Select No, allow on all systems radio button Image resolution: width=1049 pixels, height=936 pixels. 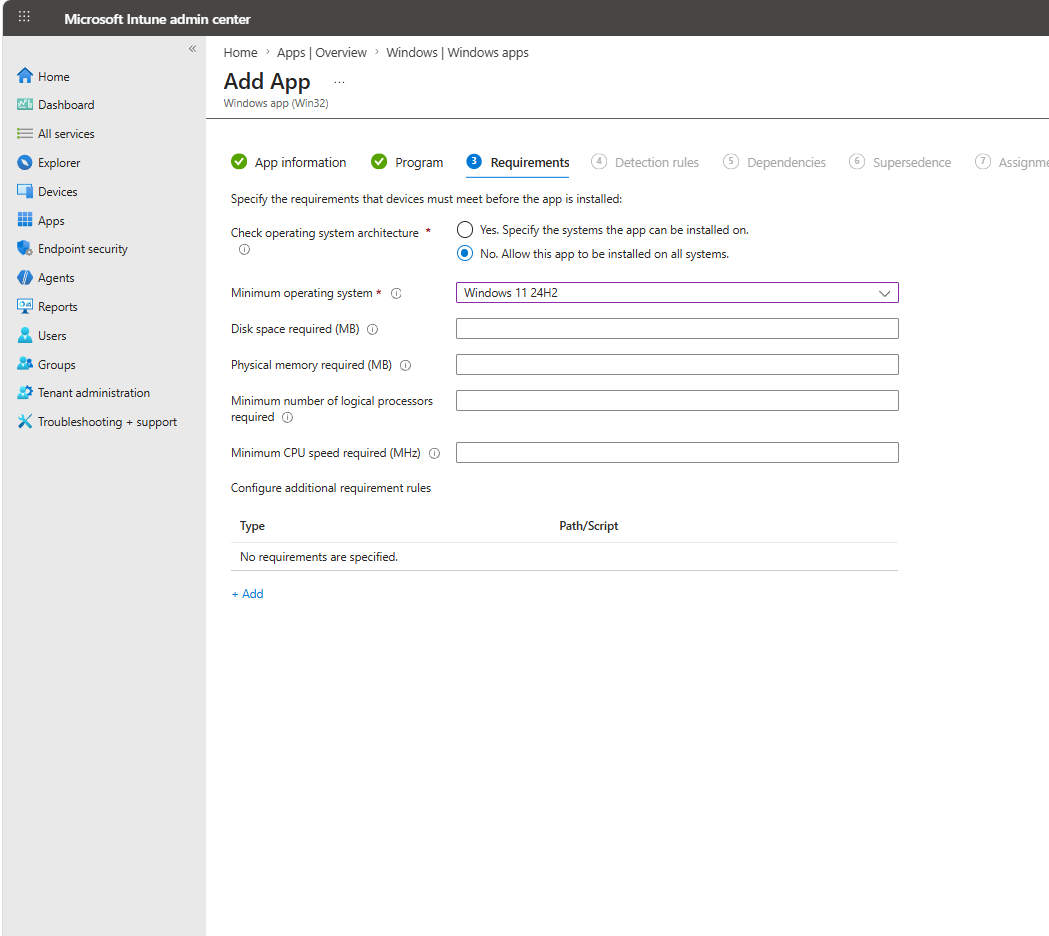pyautogui.click(x=465, y=254)
